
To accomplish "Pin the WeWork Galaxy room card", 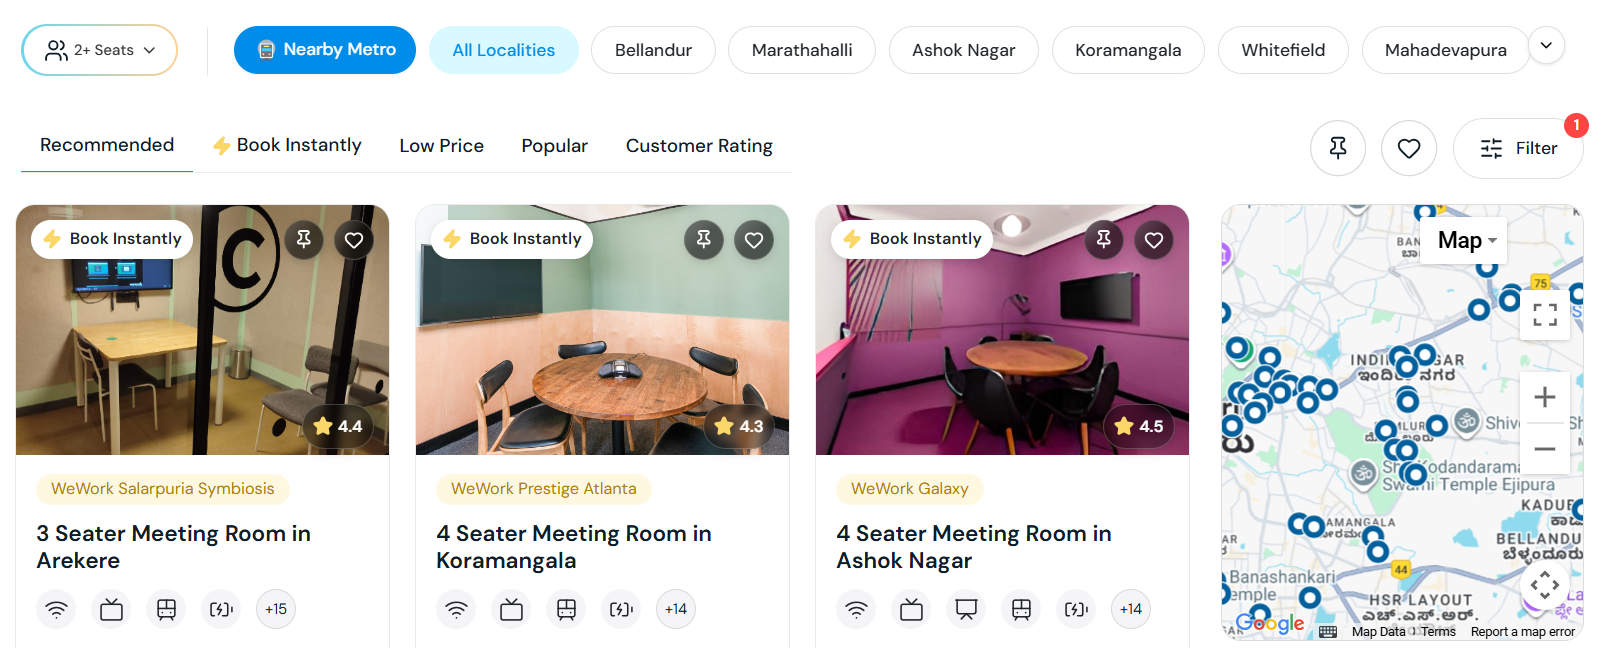I will 1104,240.
